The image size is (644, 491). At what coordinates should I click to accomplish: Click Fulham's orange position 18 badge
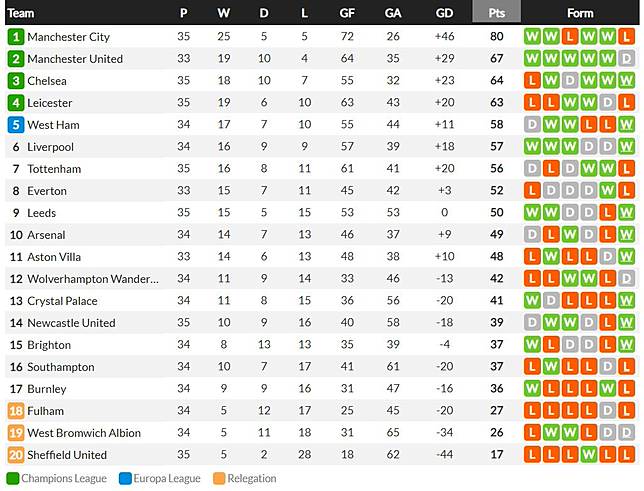click(15, 411)
